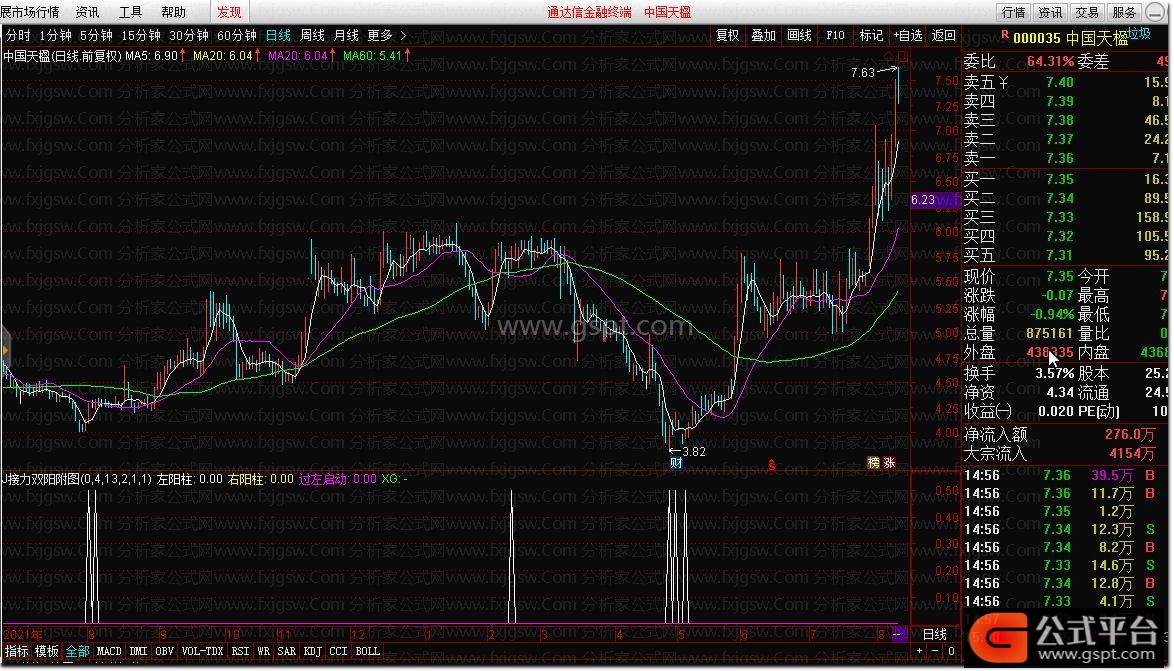Click the 标记 mark button
This screenshot has height=671, width=1174.
[872, 35]
